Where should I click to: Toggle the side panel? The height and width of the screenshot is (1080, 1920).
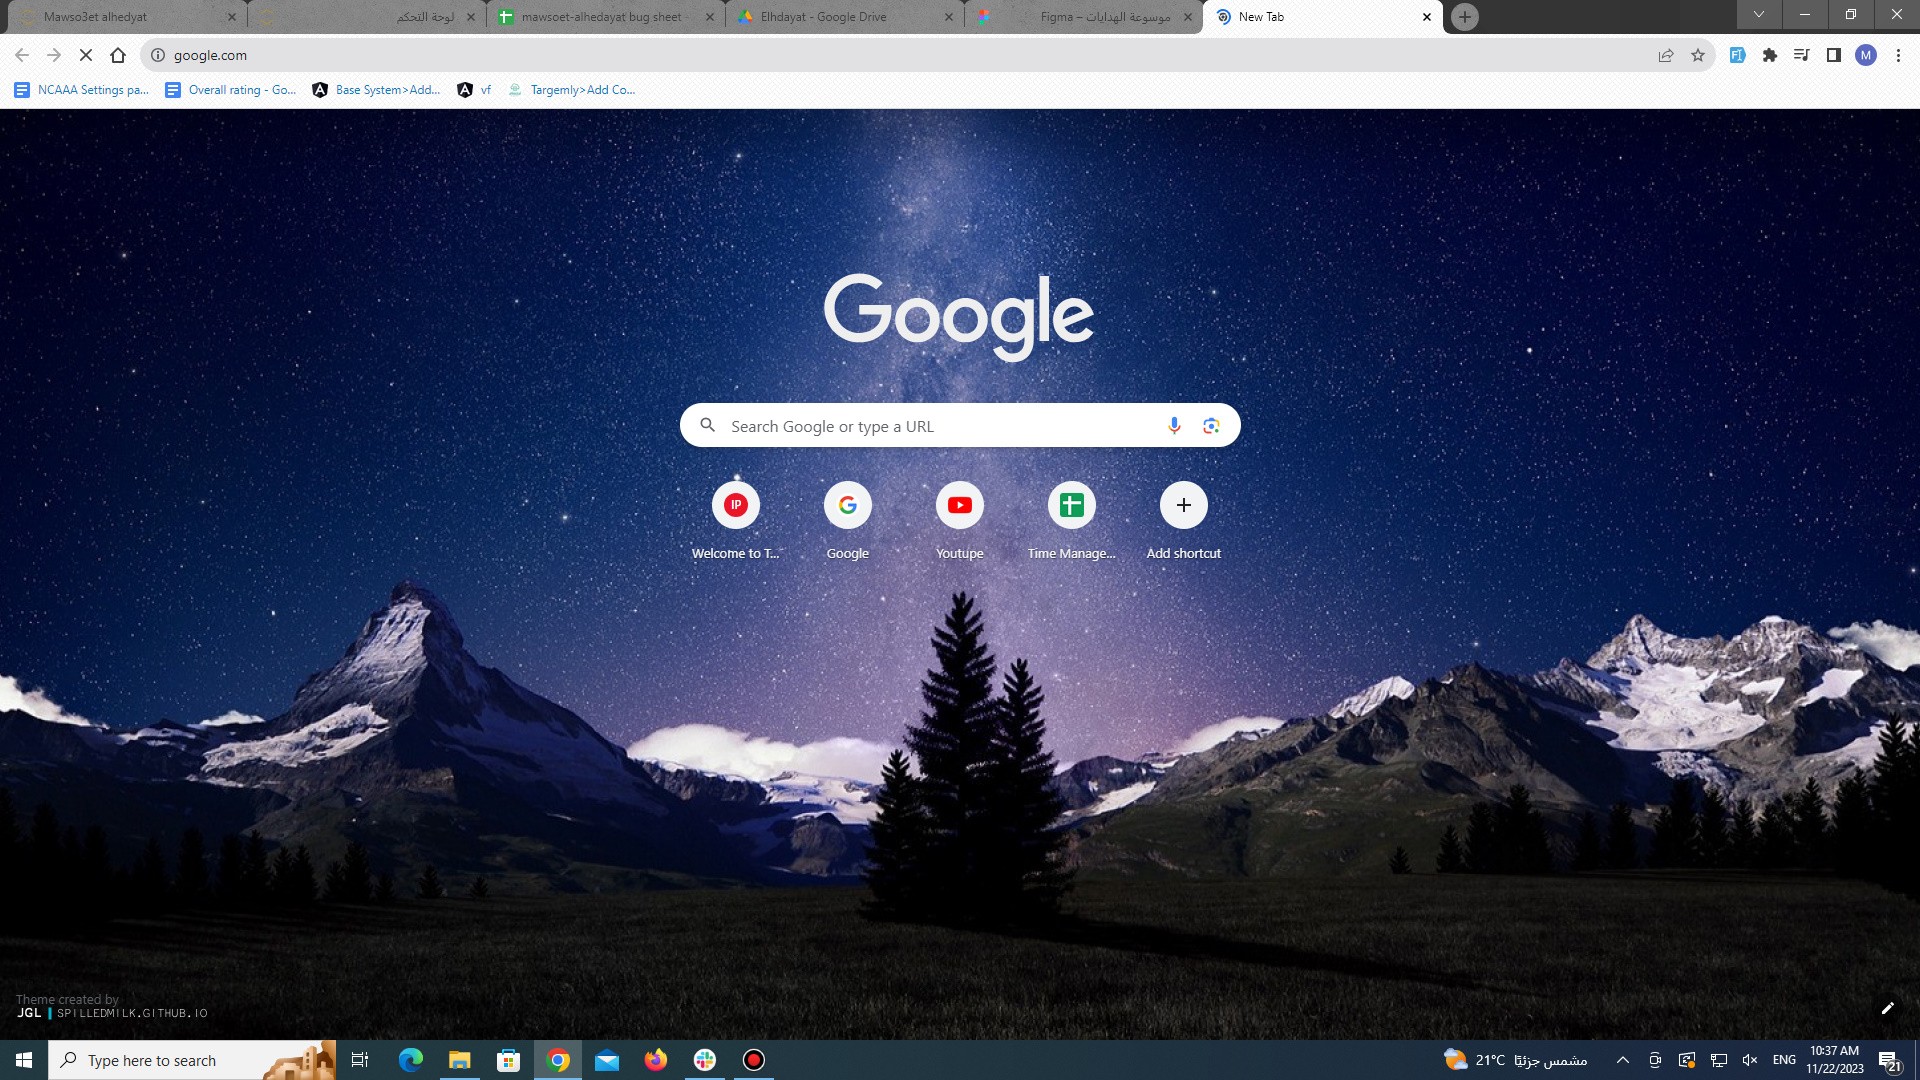1834,55
